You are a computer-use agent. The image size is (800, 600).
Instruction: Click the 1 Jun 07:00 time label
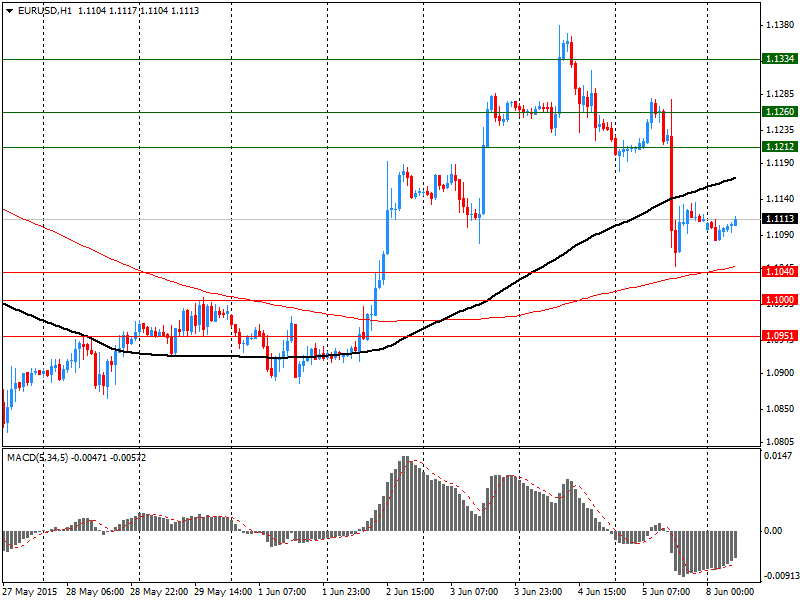(x=282, y=592)
